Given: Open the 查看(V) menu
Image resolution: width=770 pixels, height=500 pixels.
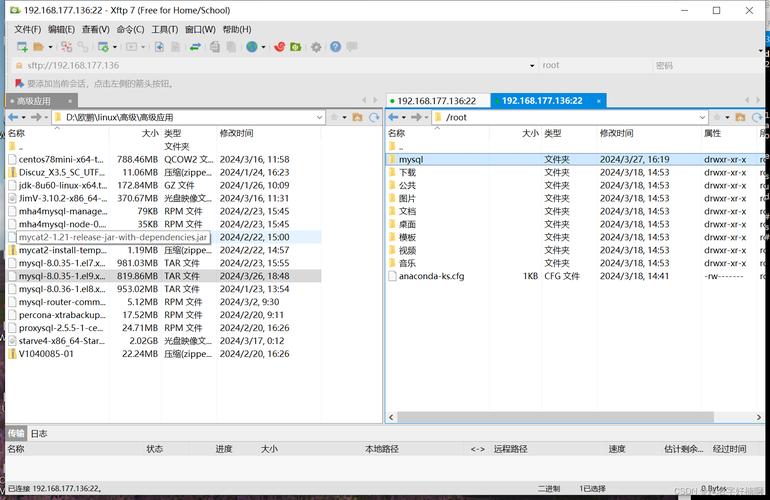Looking at the screenshot, I should tap(95, 29).
